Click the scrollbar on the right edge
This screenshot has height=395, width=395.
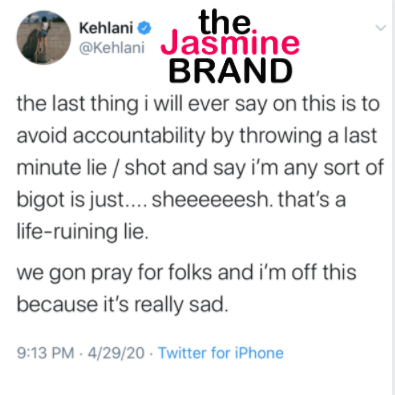pyautogui.click(x=393, y=197)
